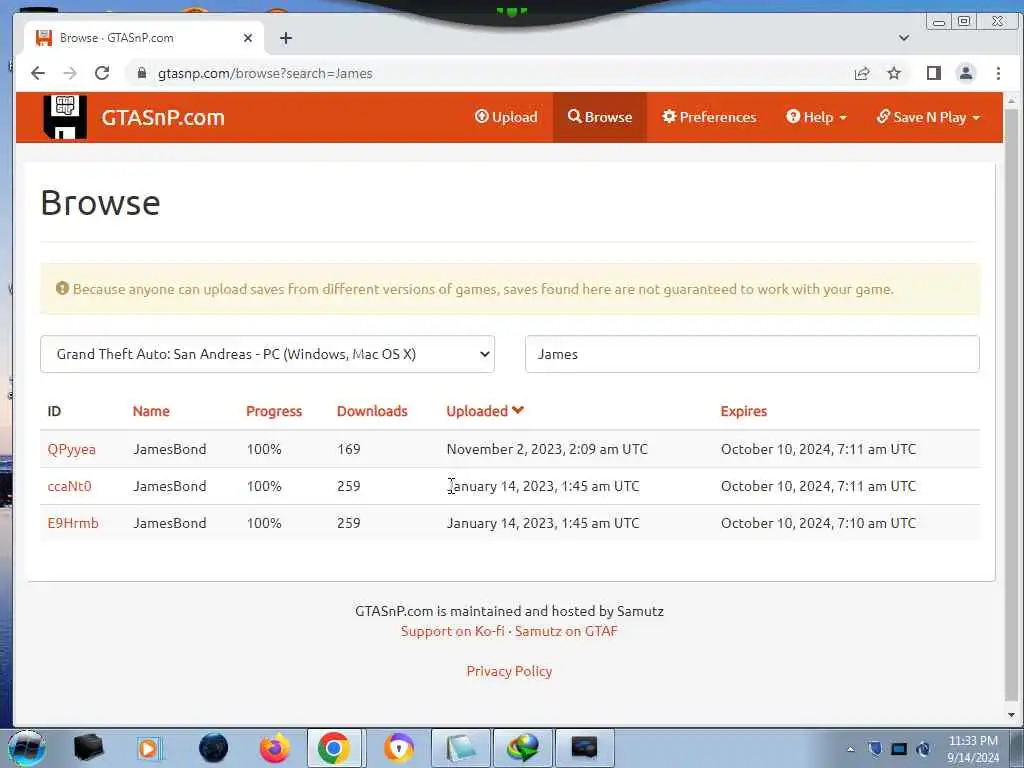Open the dark globe taskbar icon
Viewport: 1024px width, 768px height.
pos(213,748)
